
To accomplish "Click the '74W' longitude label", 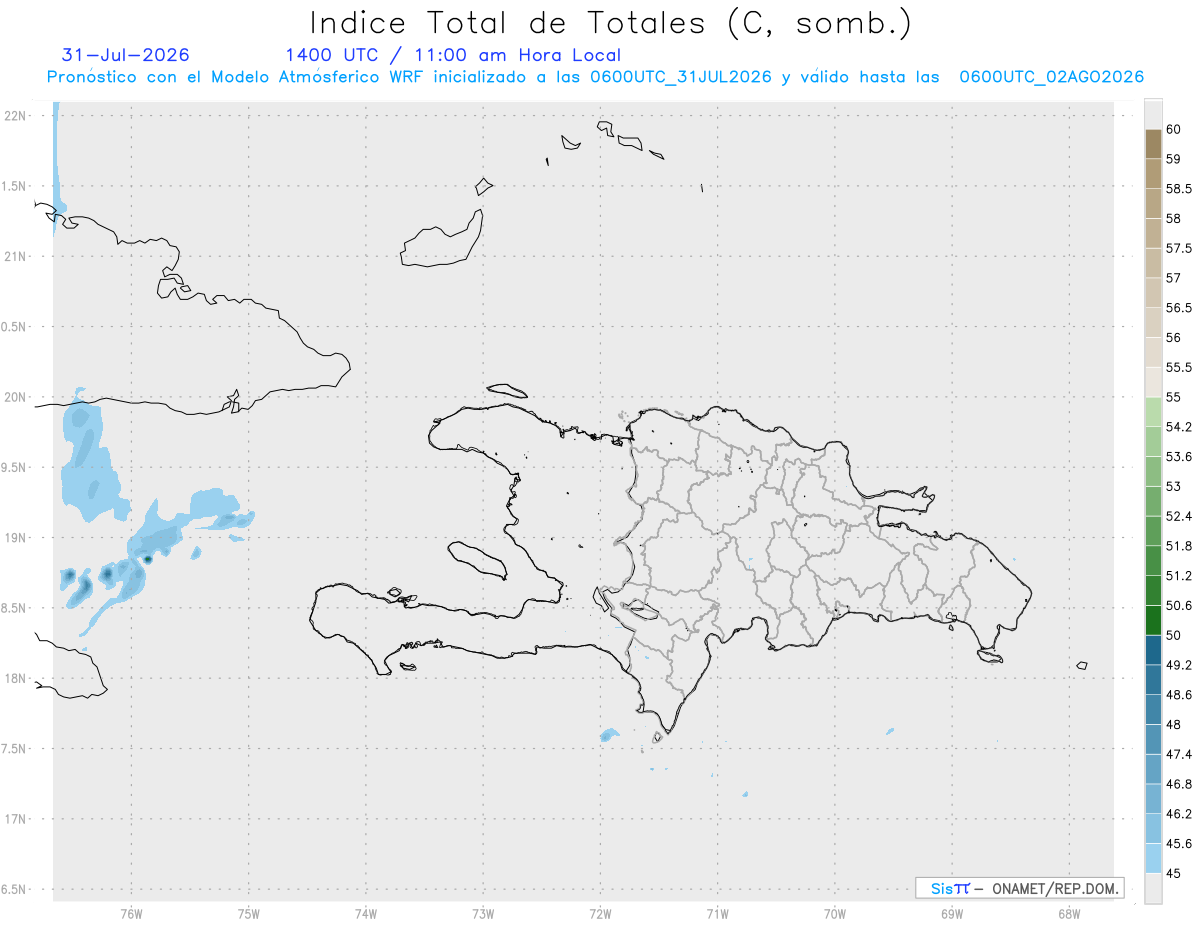I will tap(366, 913).
